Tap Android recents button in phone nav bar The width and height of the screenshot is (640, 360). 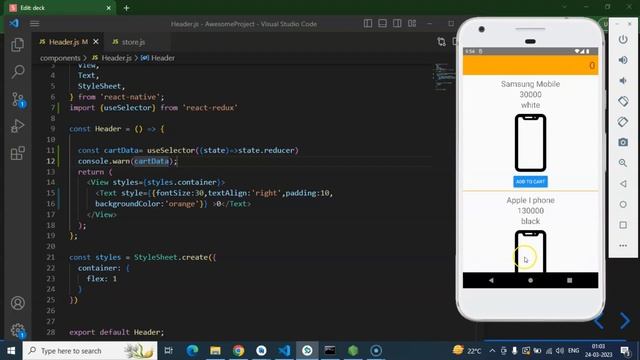coord(569,280)
